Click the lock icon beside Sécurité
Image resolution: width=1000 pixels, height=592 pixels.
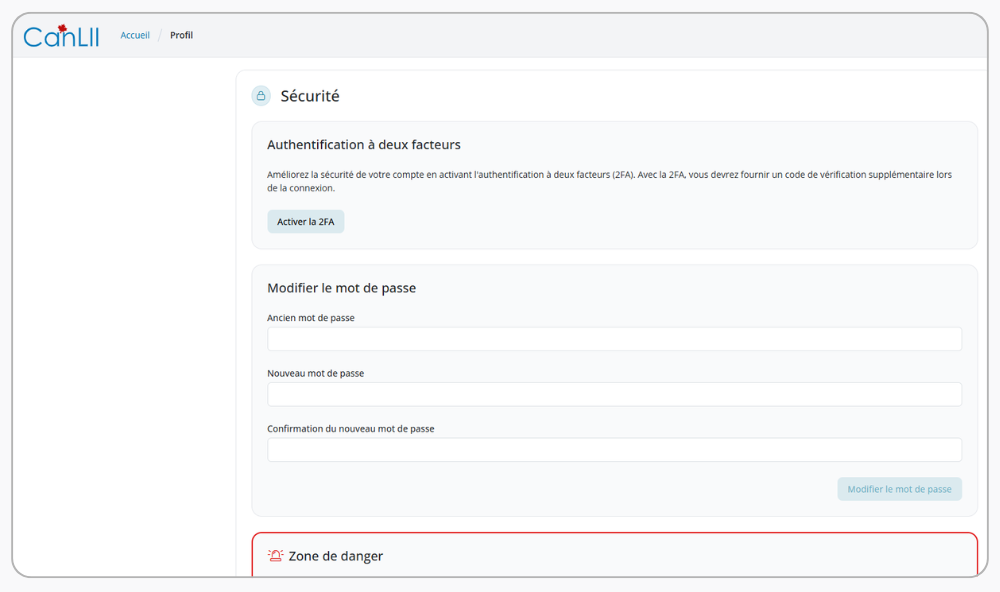tap(261, 96)
